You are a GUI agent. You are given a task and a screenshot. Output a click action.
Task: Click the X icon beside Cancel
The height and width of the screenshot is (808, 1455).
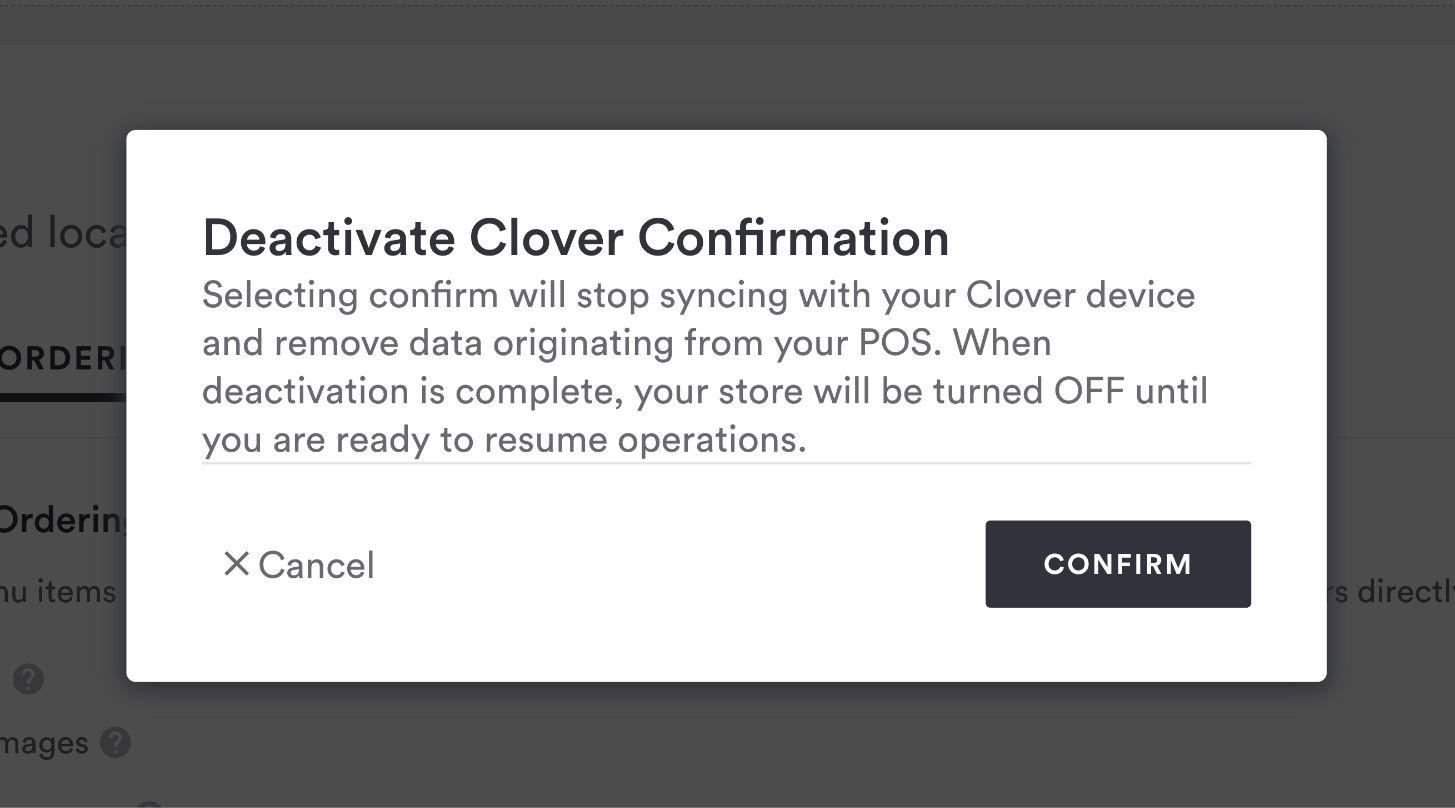tap(236, 564)
